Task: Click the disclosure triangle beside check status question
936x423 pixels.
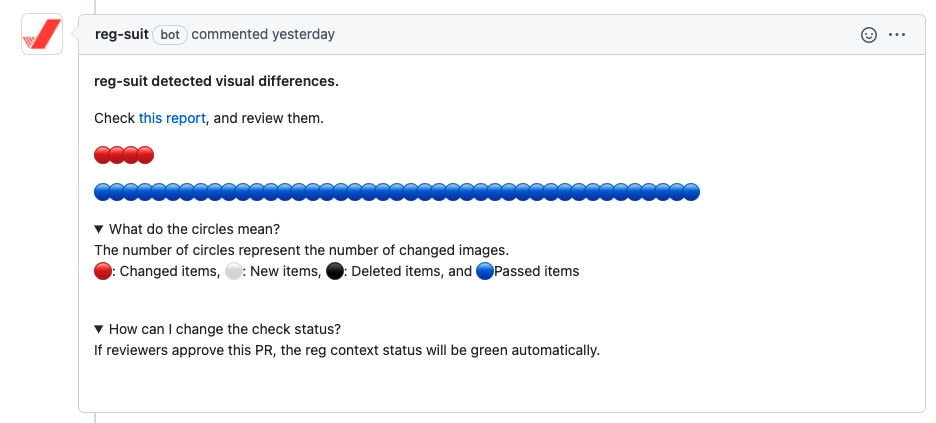Action: click(99, 329)
